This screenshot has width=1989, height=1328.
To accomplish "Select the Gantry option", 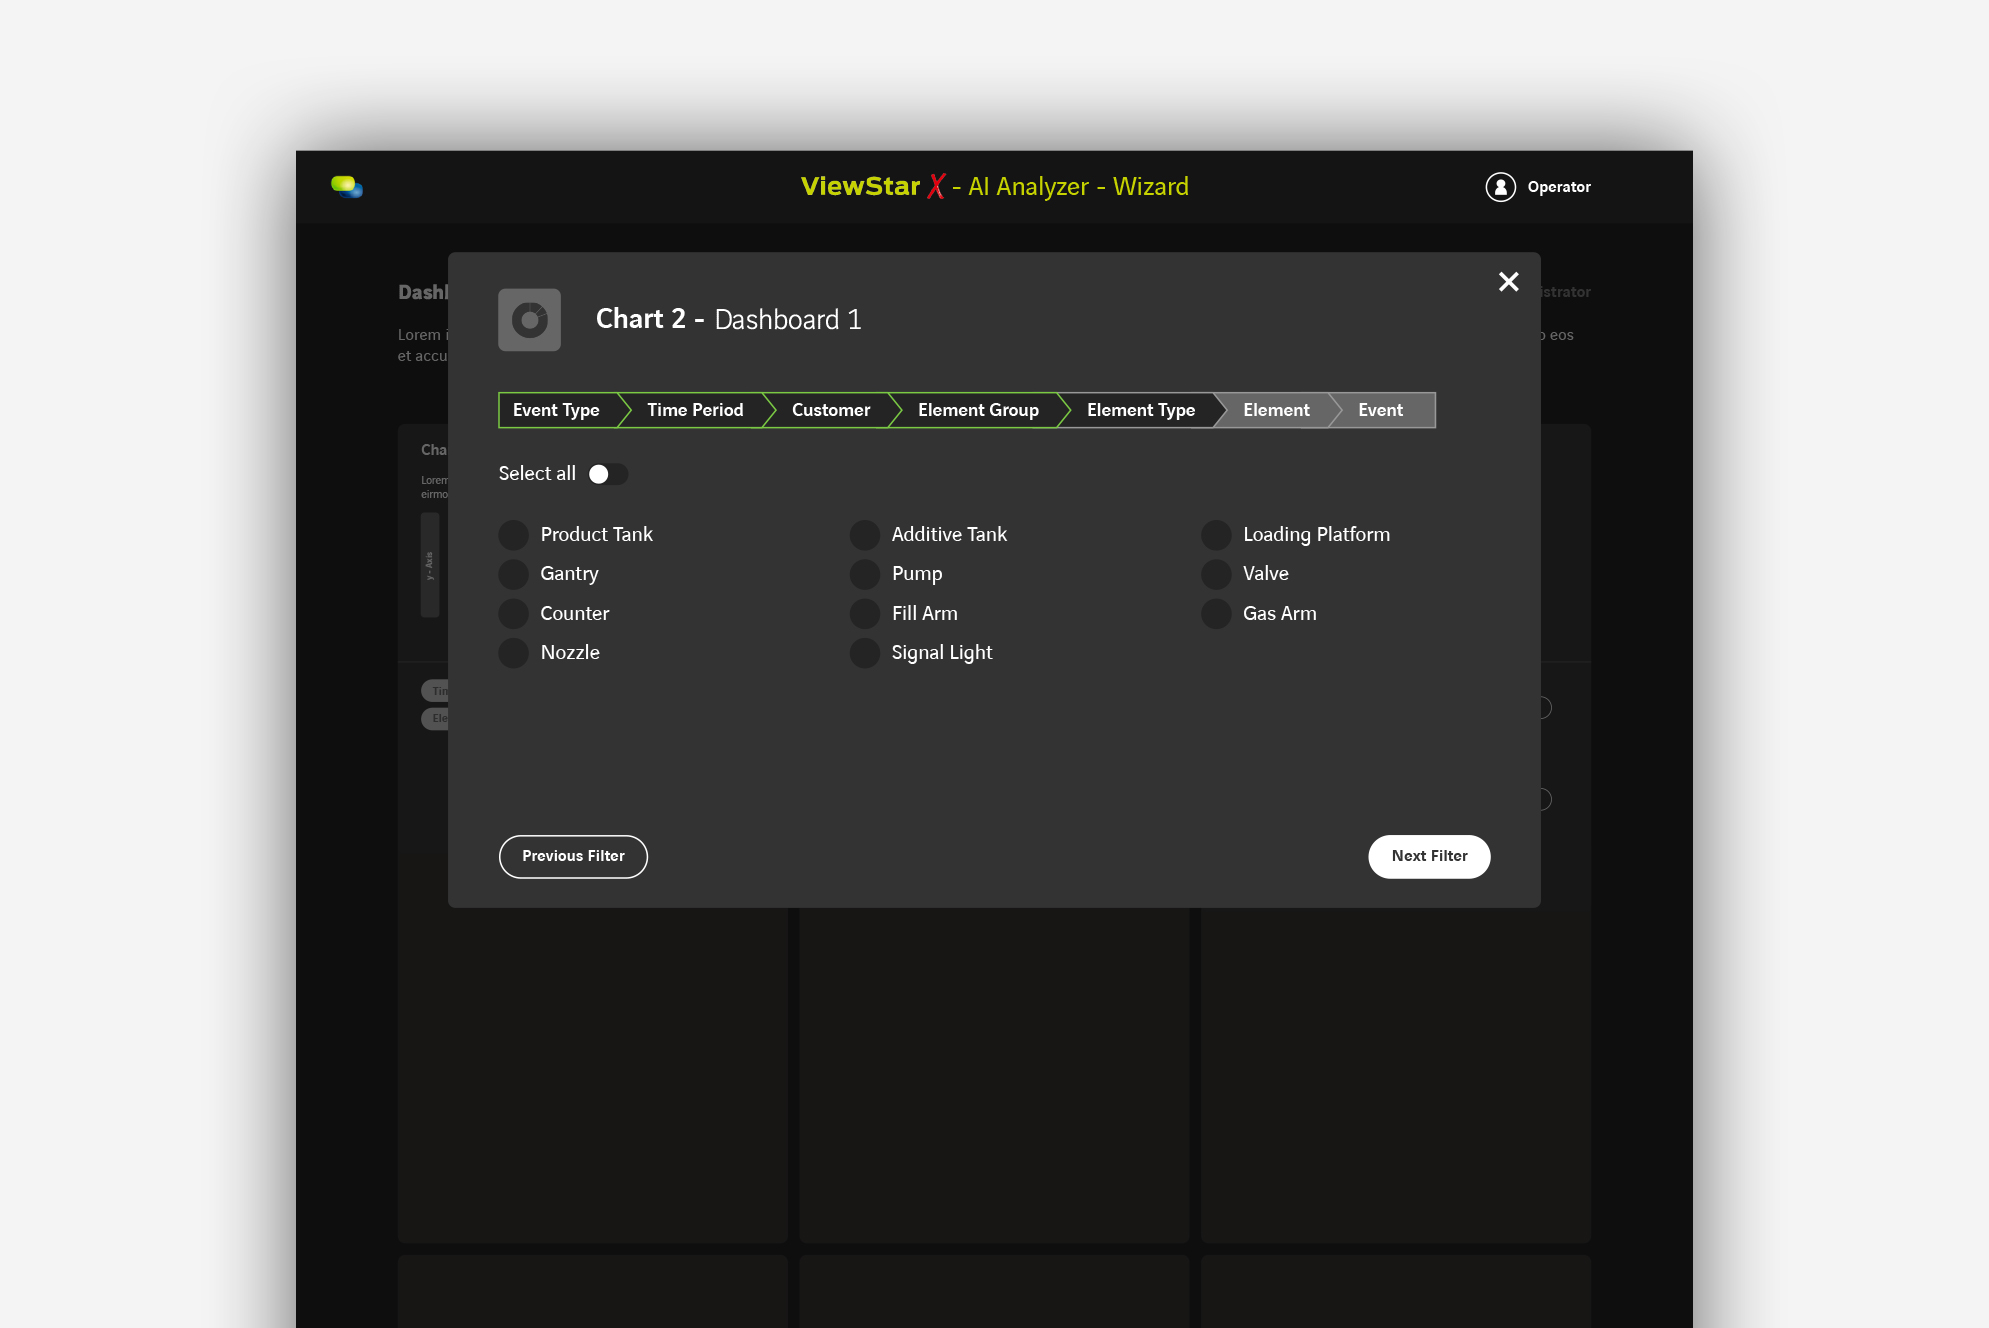I will [513, 574].
